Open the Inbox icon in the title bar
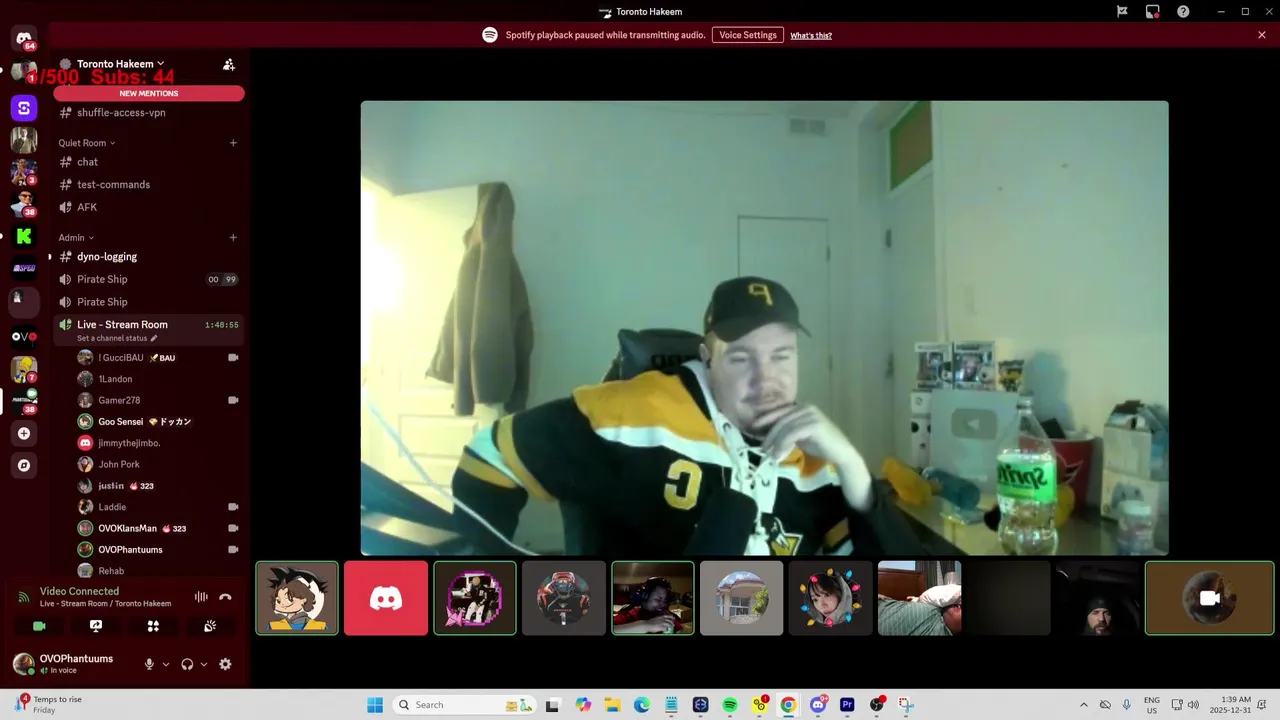The image size is (1280, 720). point(1153,11)
